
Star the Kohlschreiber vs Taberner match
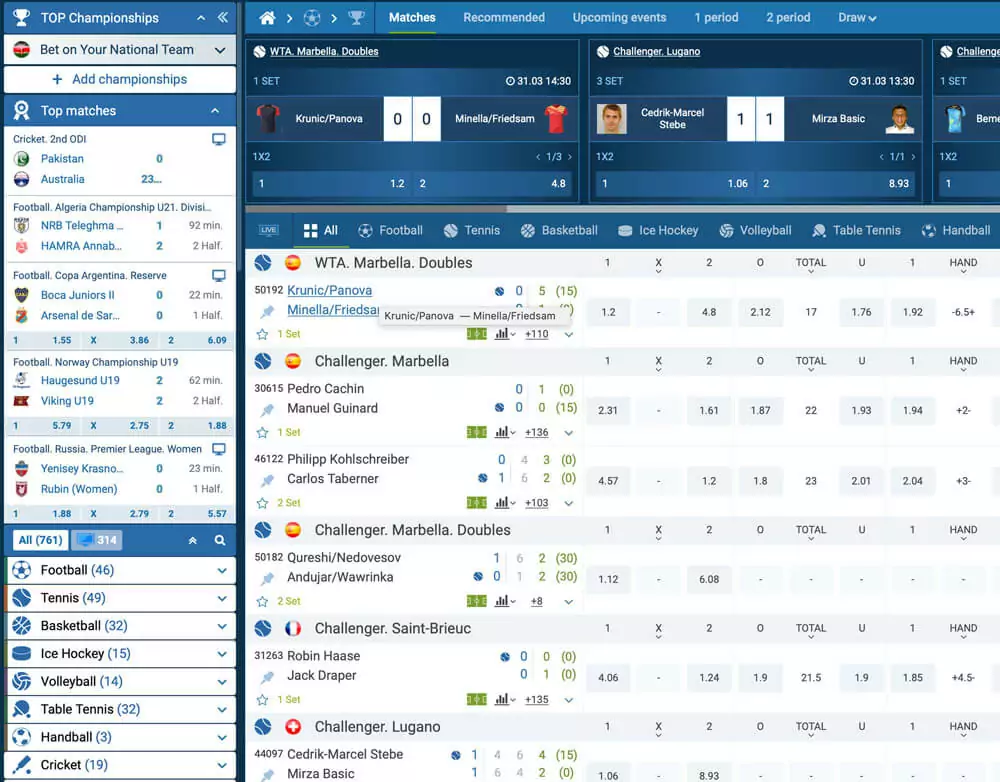click(262, 503)
